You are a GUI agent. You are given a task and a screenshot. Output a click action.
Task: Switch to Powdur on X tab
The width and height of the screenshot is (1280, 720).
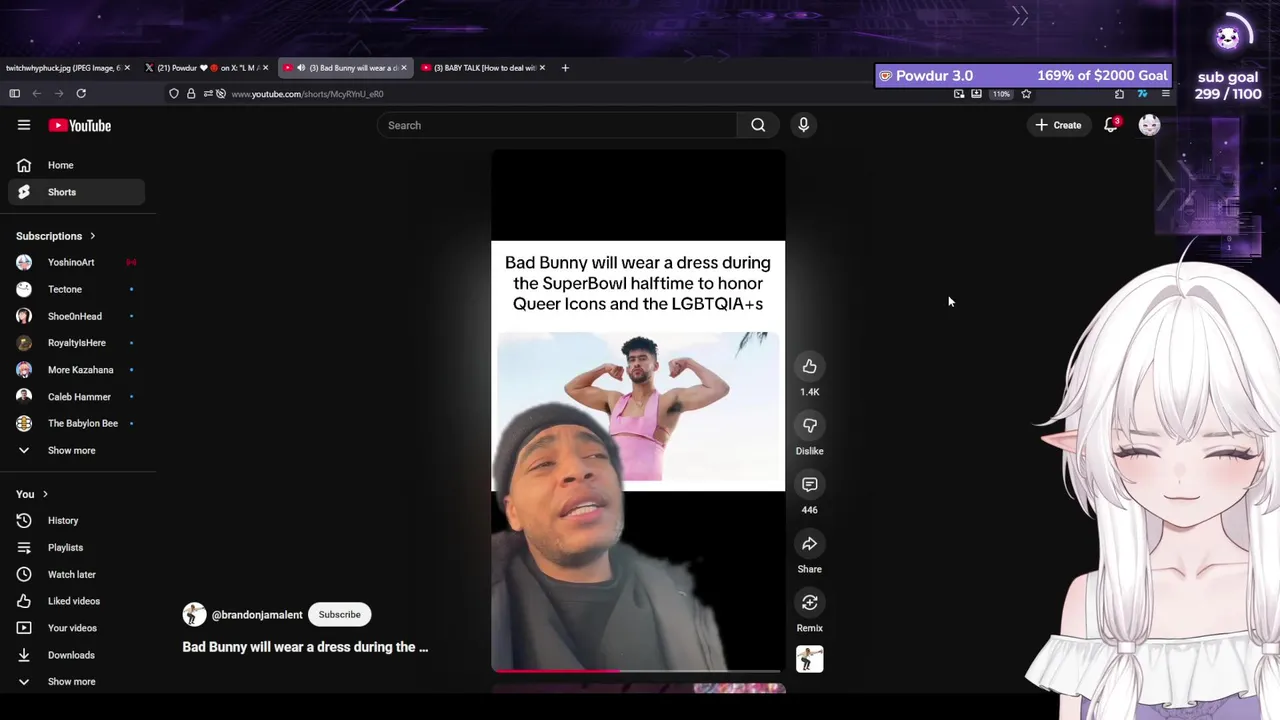coord(207,68)
